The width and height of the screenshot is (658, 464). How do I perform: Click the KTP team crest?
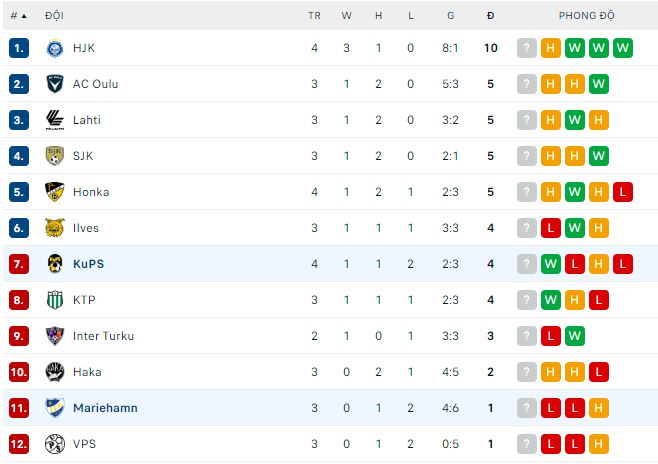tap(55, 300)
